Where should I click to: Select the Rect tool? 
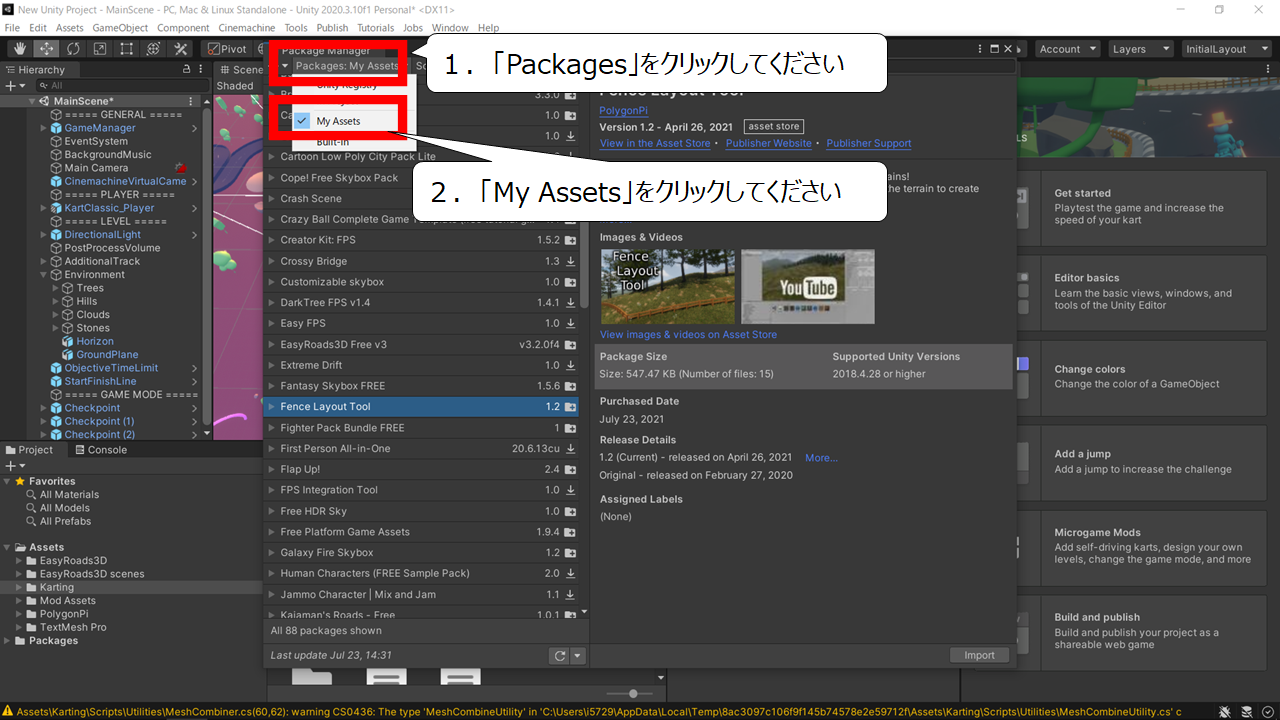coord(127,48)
